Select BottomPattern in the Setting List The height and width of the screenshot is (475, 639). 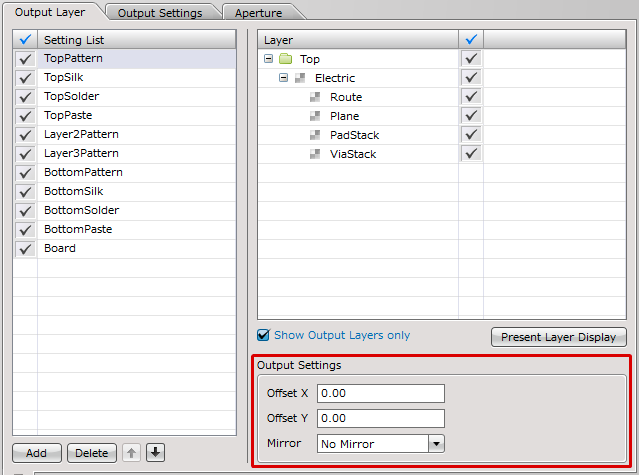click(x=83, y=172)
